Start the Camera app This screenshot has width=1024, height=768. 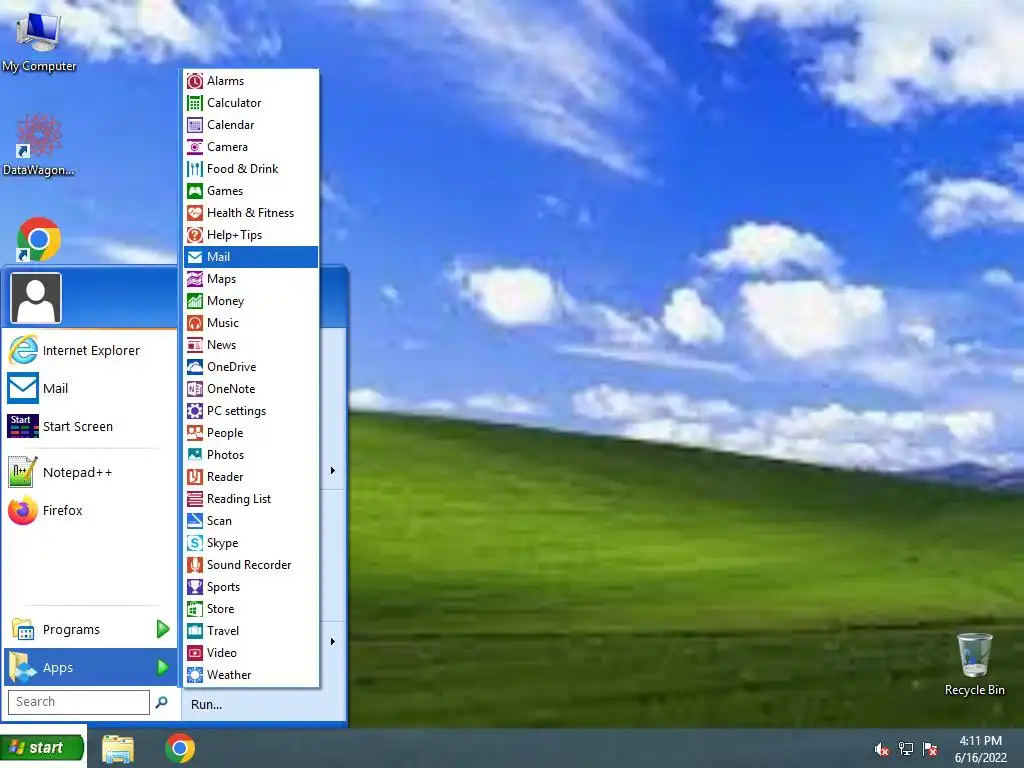251,147
